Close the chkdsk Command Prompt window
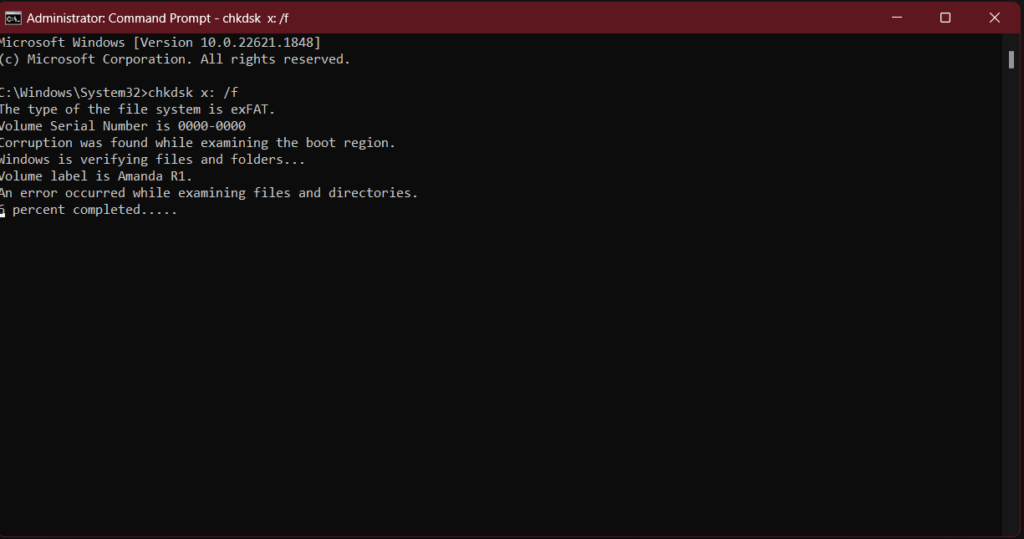Image resolution: width=1024 pixels, height=539 pixels. pyautogui.click(x=994, y=18)
